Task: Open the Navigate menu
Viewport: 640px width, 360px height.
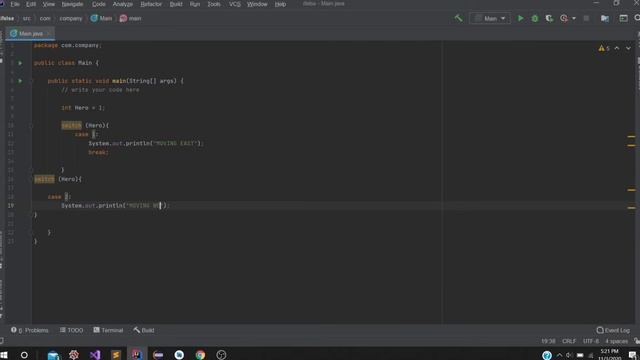Action: 72,4
